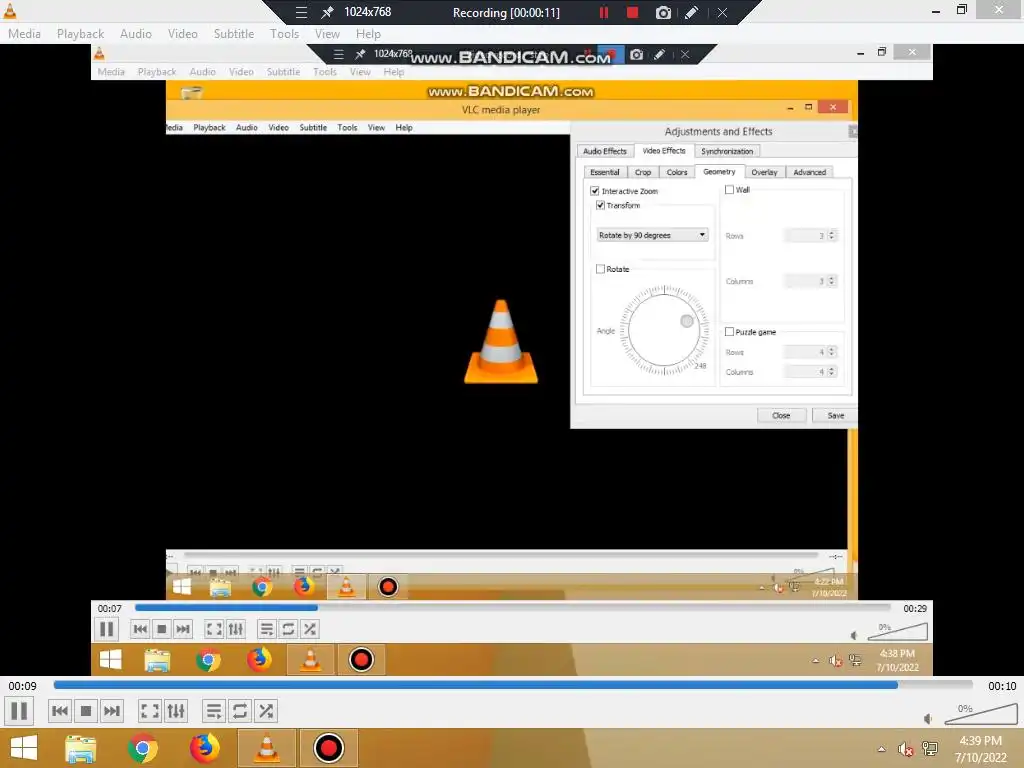1024x768 pixels.
Task: Open the Playback menu in the outer menu bar
Action: coord(80,34)
